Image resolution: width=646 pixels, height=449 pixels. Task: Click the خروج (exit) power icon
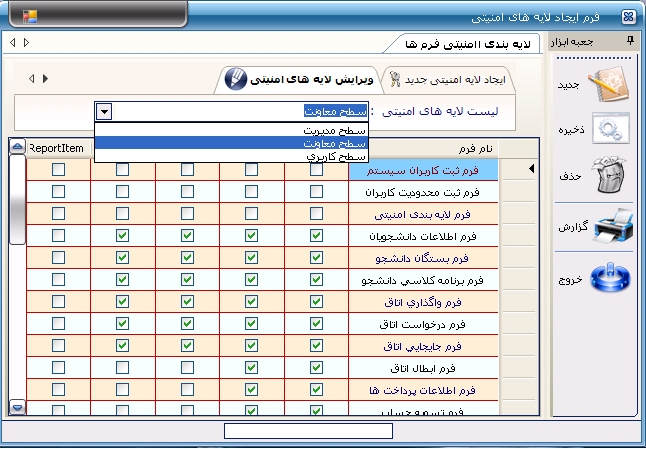click(x=611, y=277)
